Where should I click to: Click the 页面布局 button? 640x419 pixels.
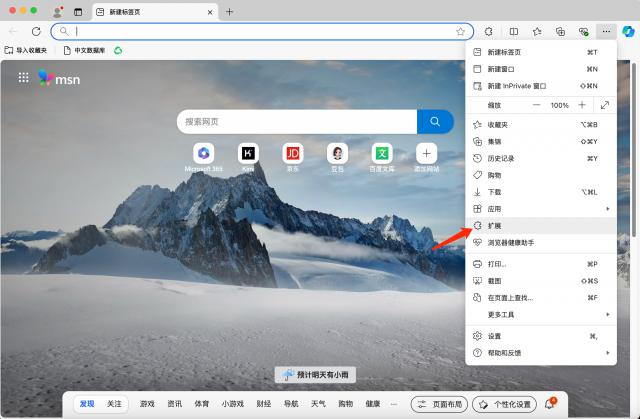click(x=438, y=403)
